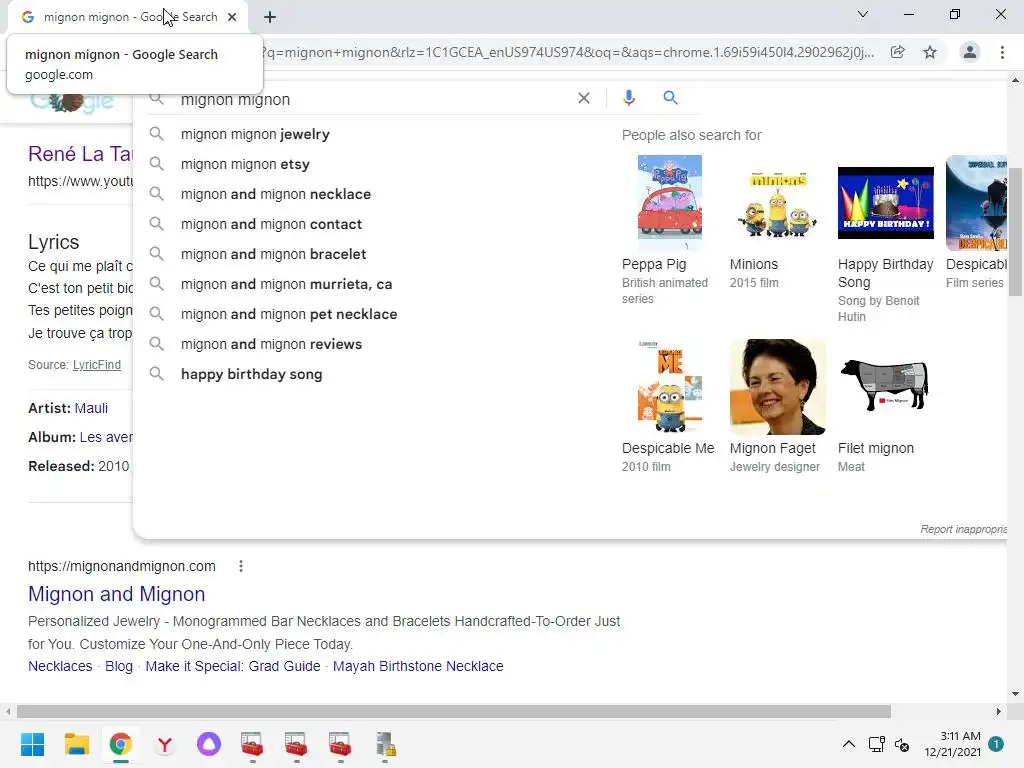Open the clock showing 3:11 AM

[952, 744]
